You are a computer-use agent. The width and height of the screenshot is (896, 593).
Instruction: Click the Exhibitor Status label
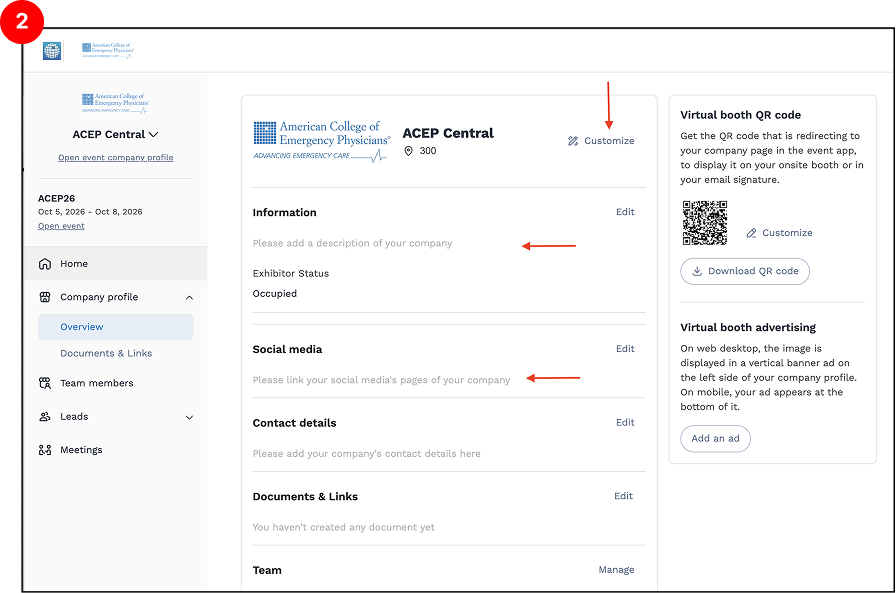tap(291, 274)
